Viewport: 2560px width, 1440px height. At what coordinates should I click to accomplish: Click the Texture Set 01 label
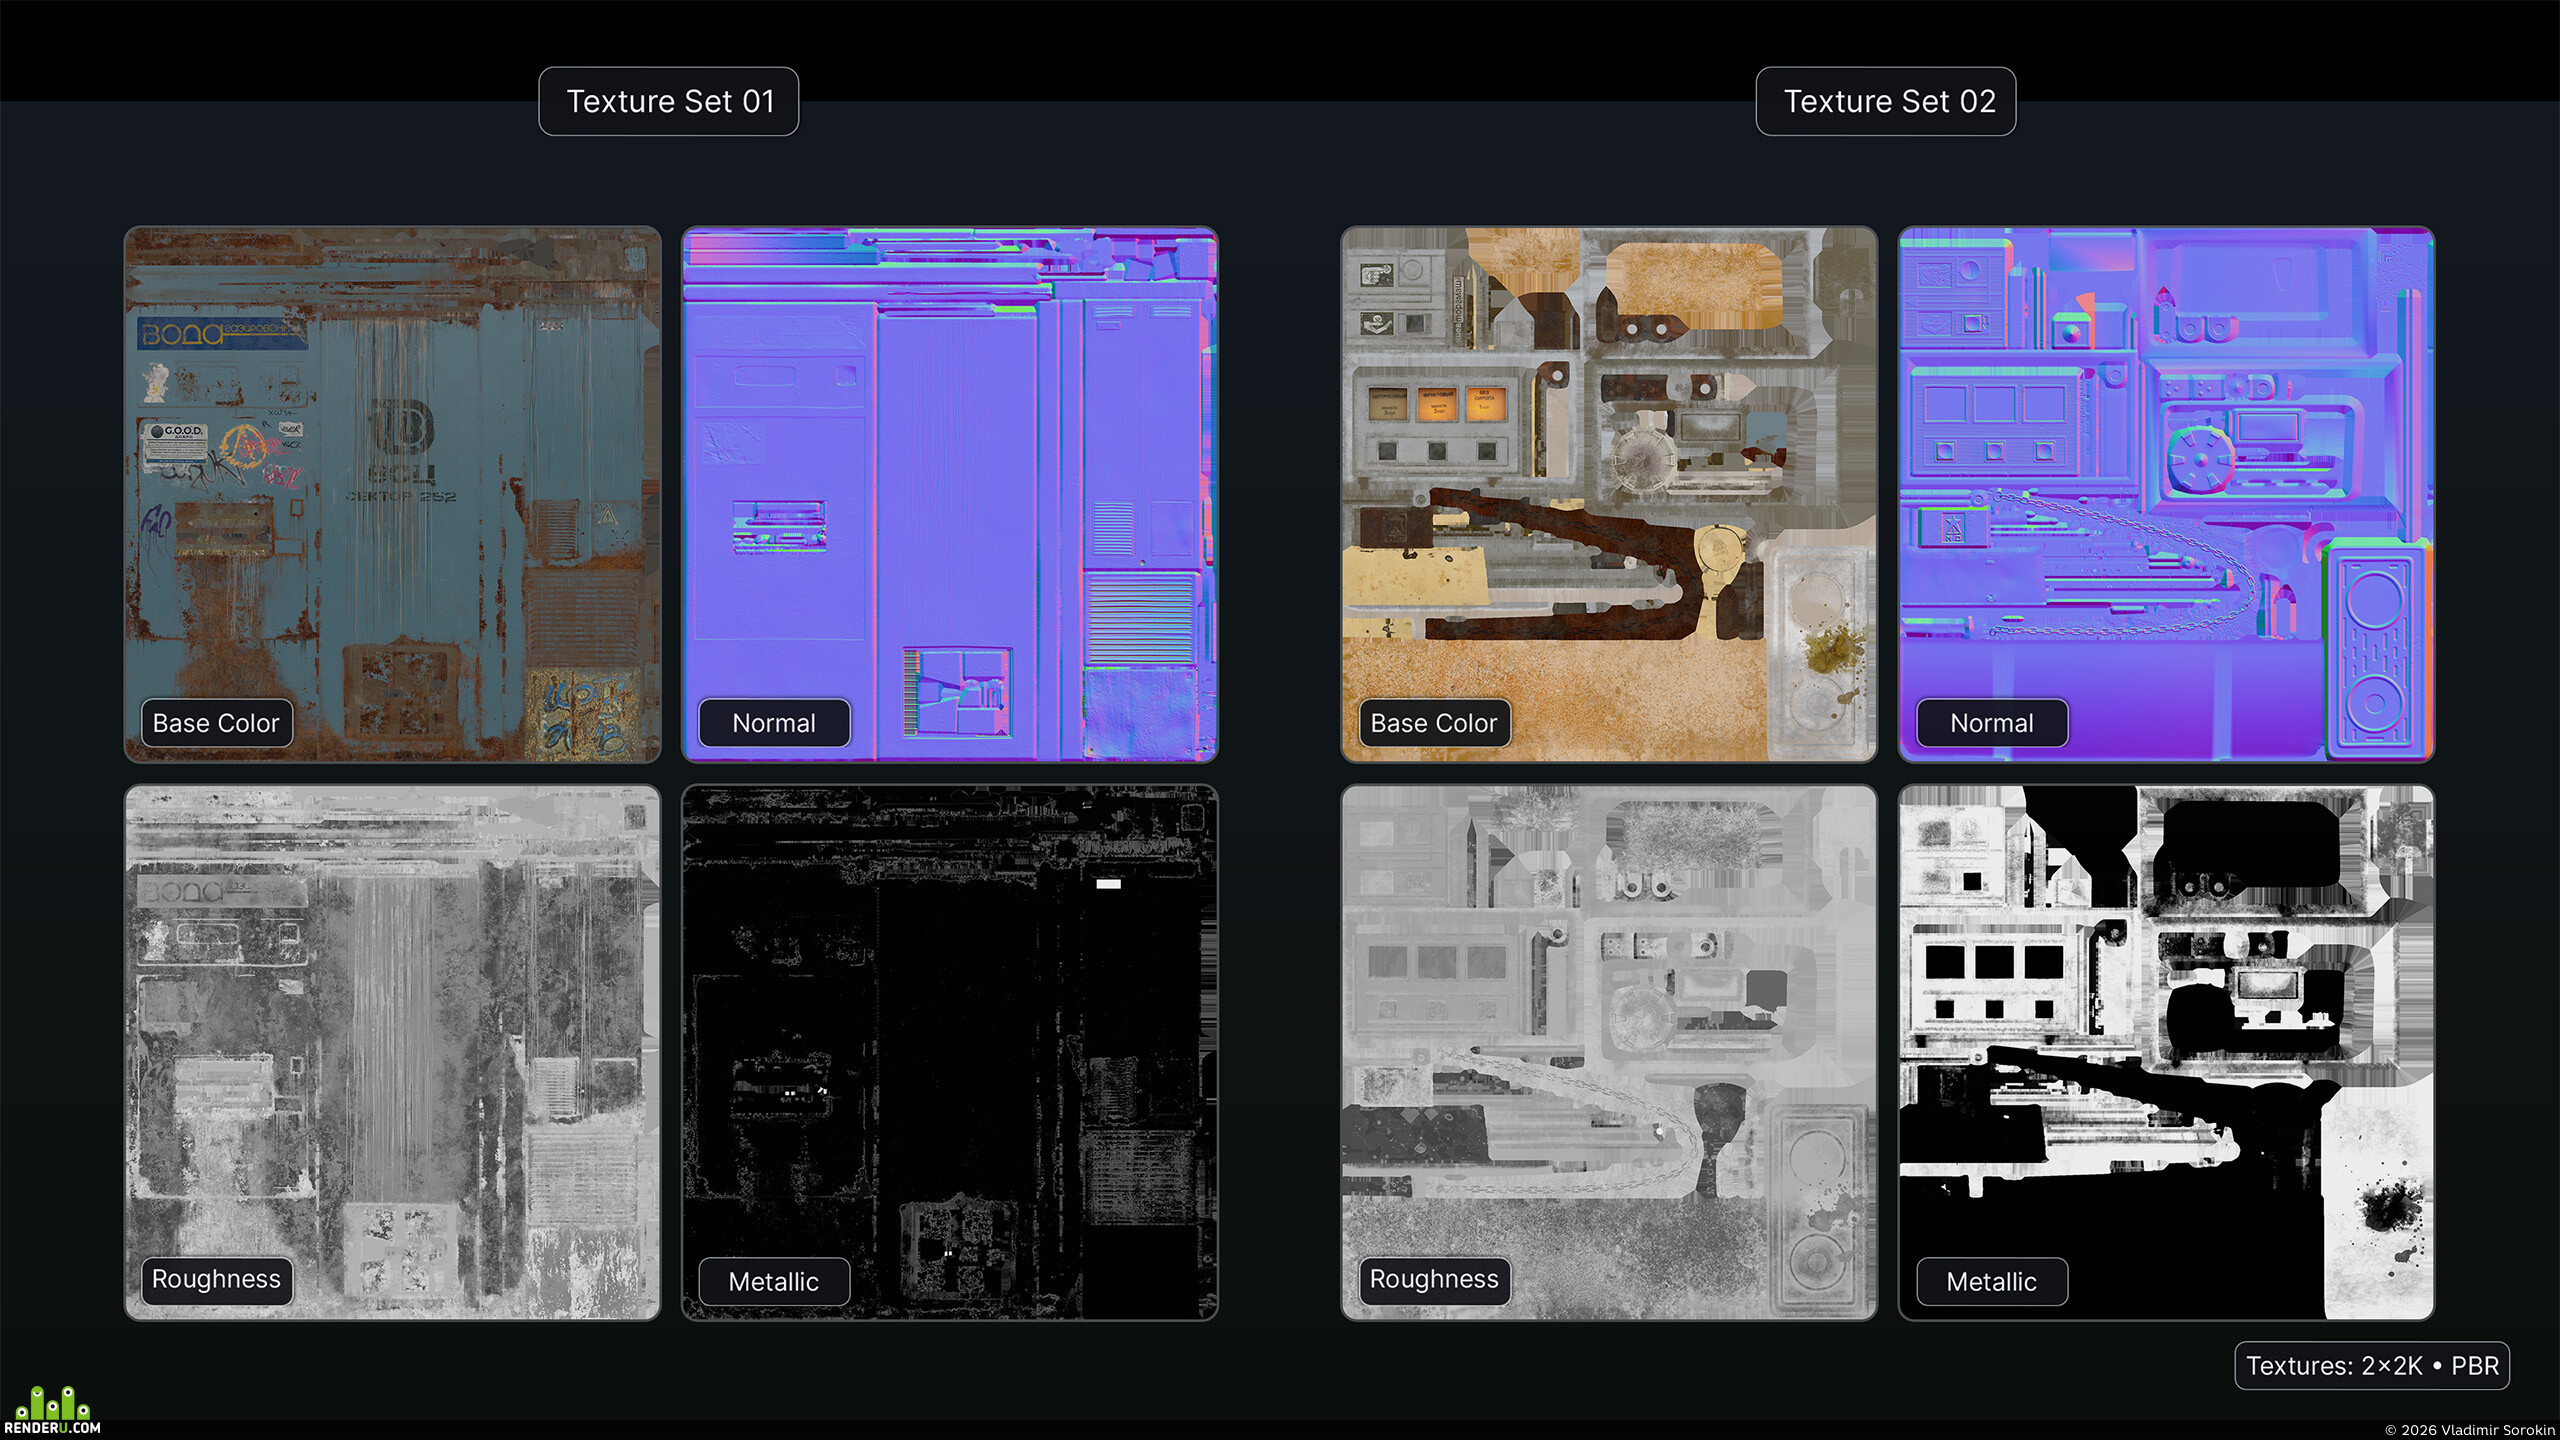668,101
